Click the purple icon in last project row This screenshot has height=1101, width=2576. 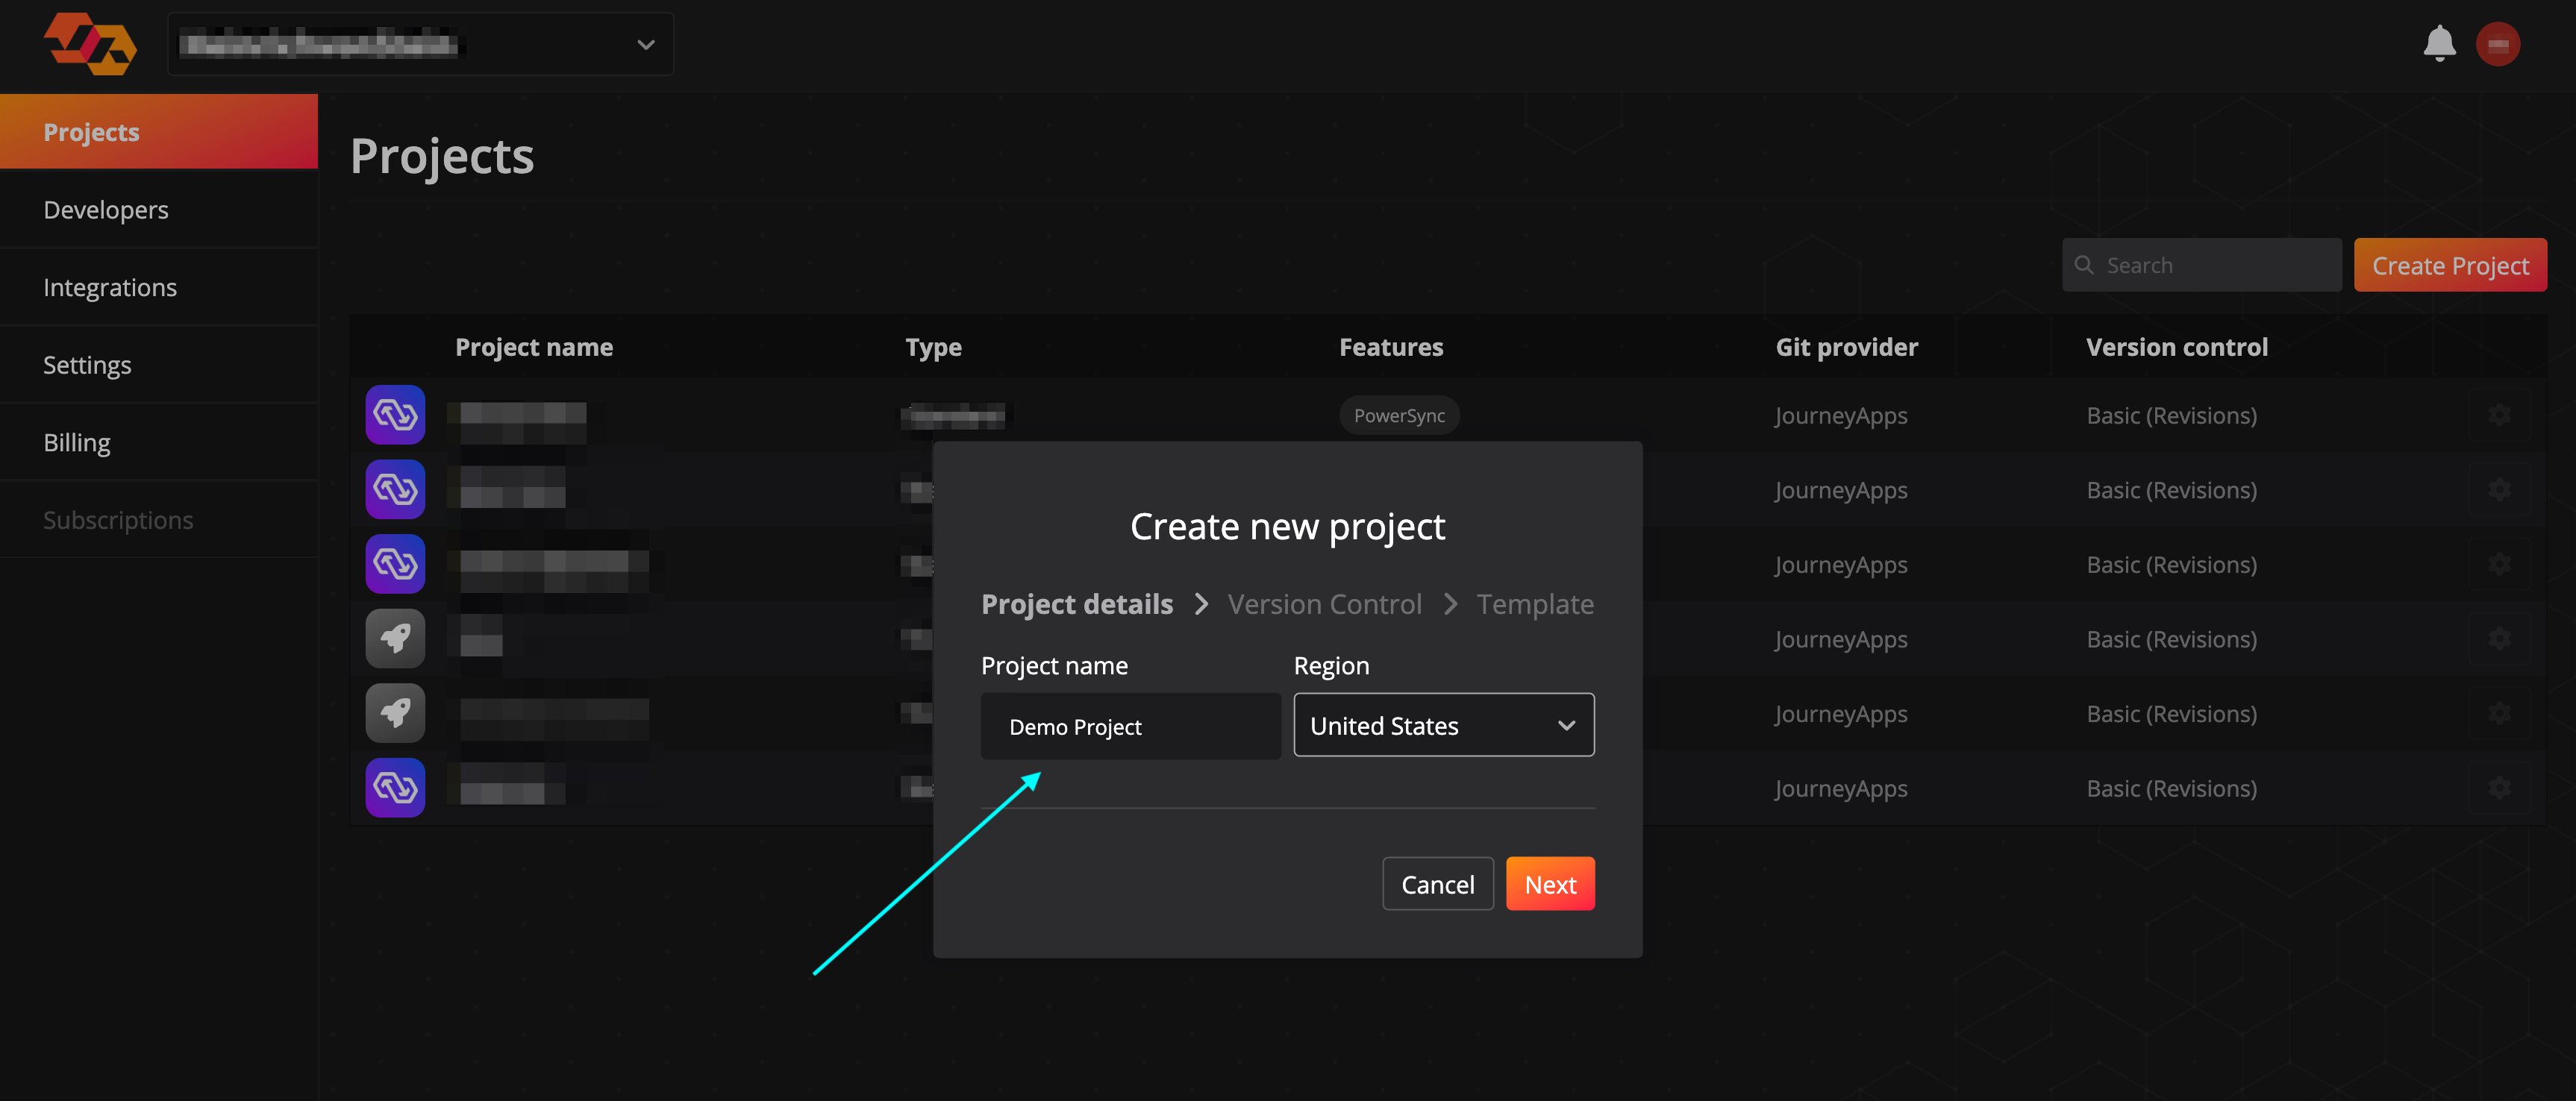pyautogui.click(x=395, y=788)
